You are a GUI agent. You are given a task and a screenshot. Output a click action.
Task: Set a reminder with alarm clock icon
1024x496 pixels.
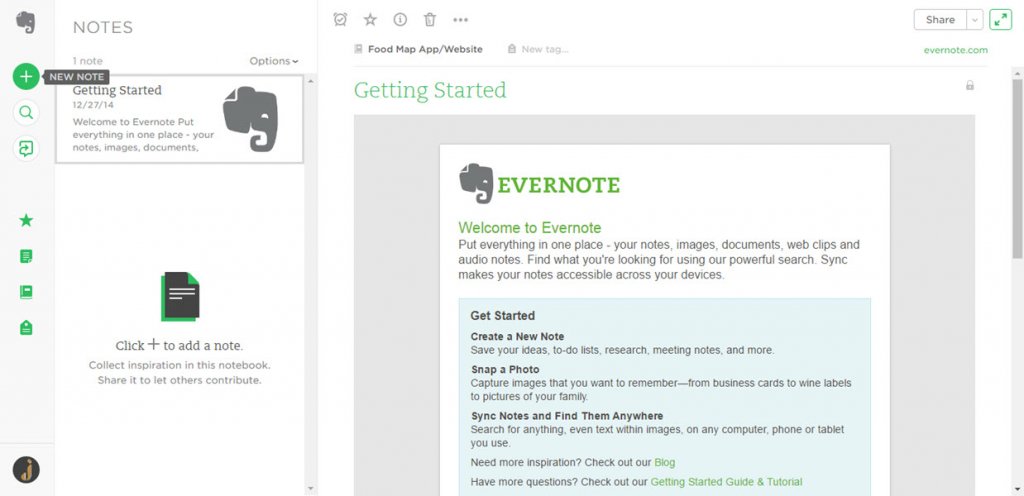coord(340,20)
